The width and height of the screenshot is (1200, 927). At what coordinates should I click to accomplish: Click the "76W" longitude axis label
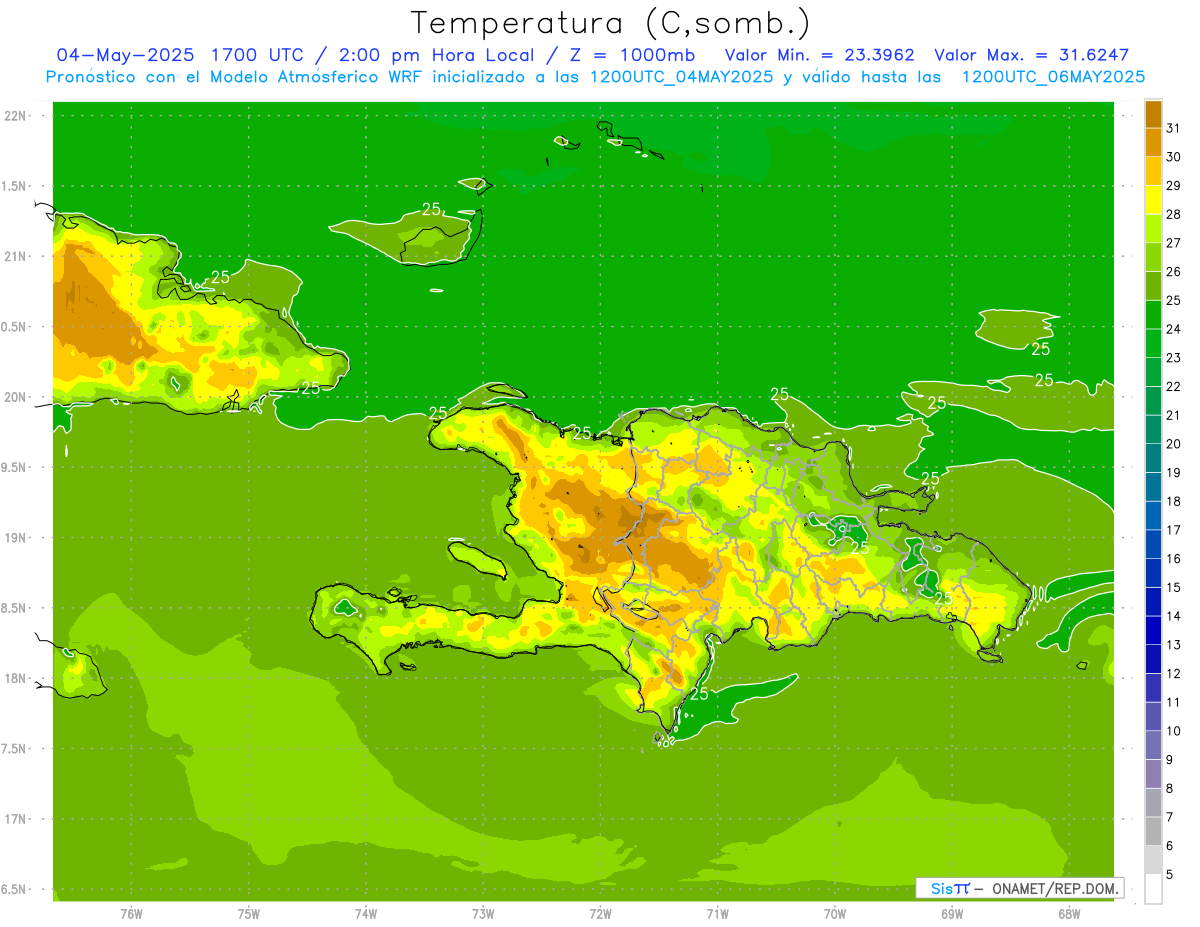131,914
